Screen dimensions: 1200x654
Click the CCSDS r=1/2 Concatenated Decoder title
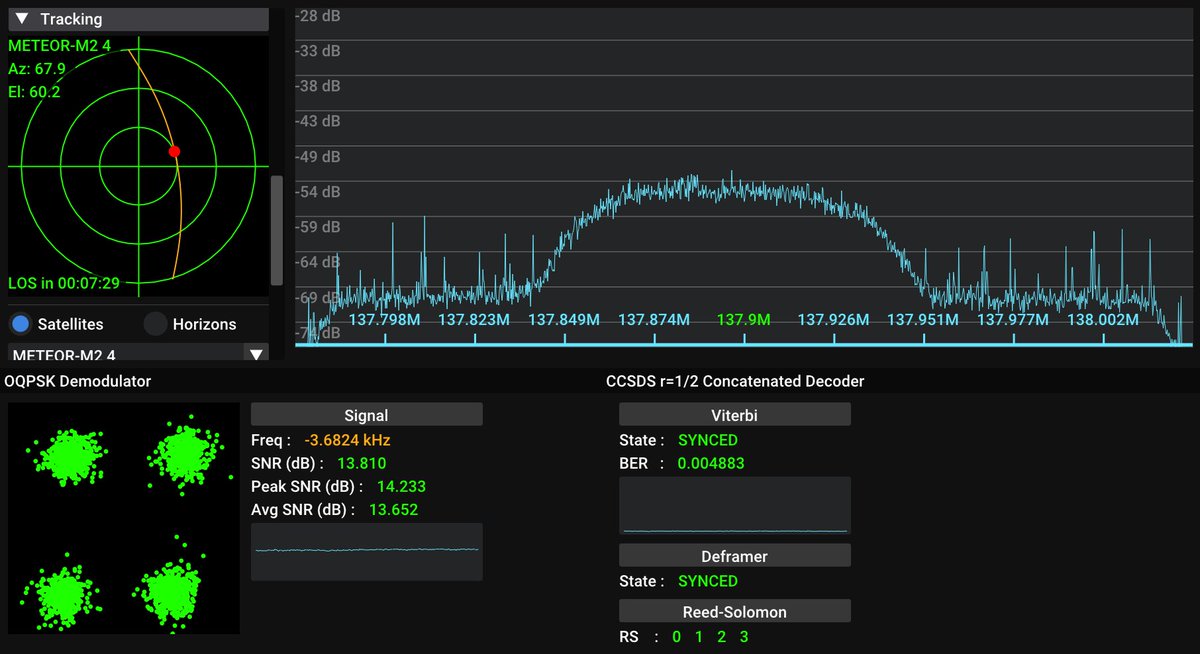[735, 381]
